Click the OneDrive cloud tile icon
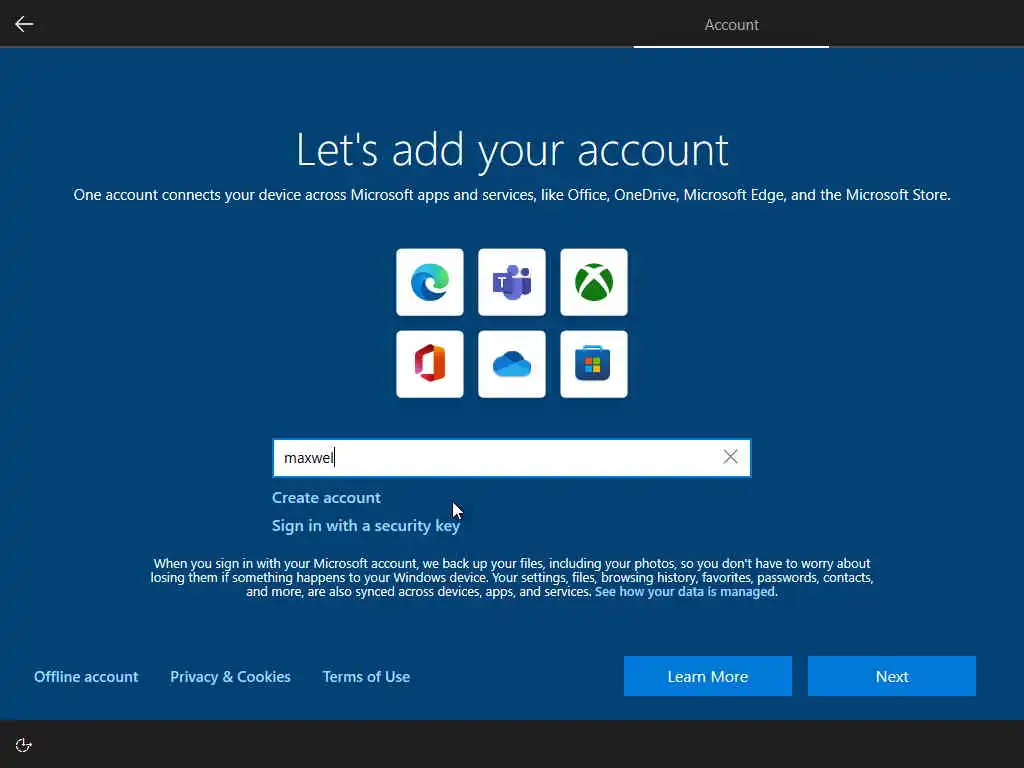1024x768 pixels. (x=512, y=364)
